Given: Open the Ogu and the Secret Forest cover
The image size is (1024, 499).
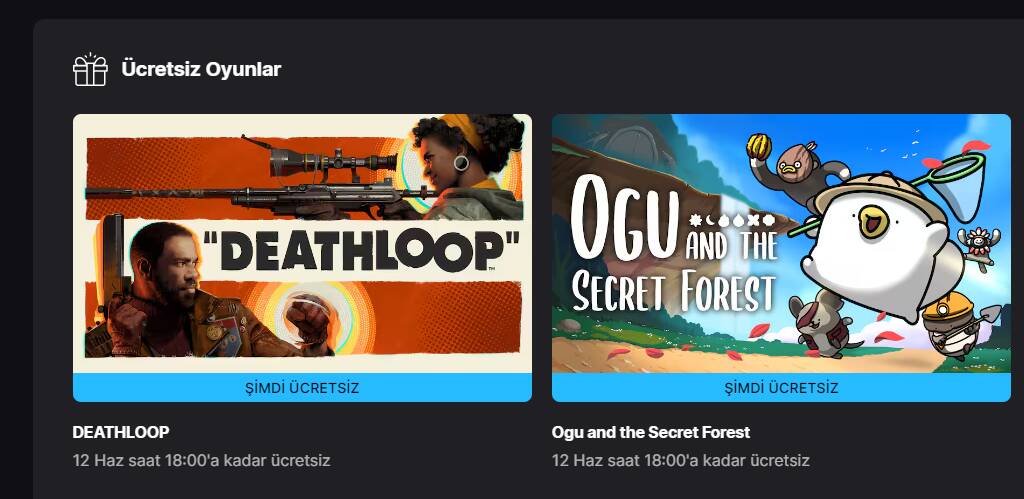Looking at the screenshot, I should coord(781,244).
